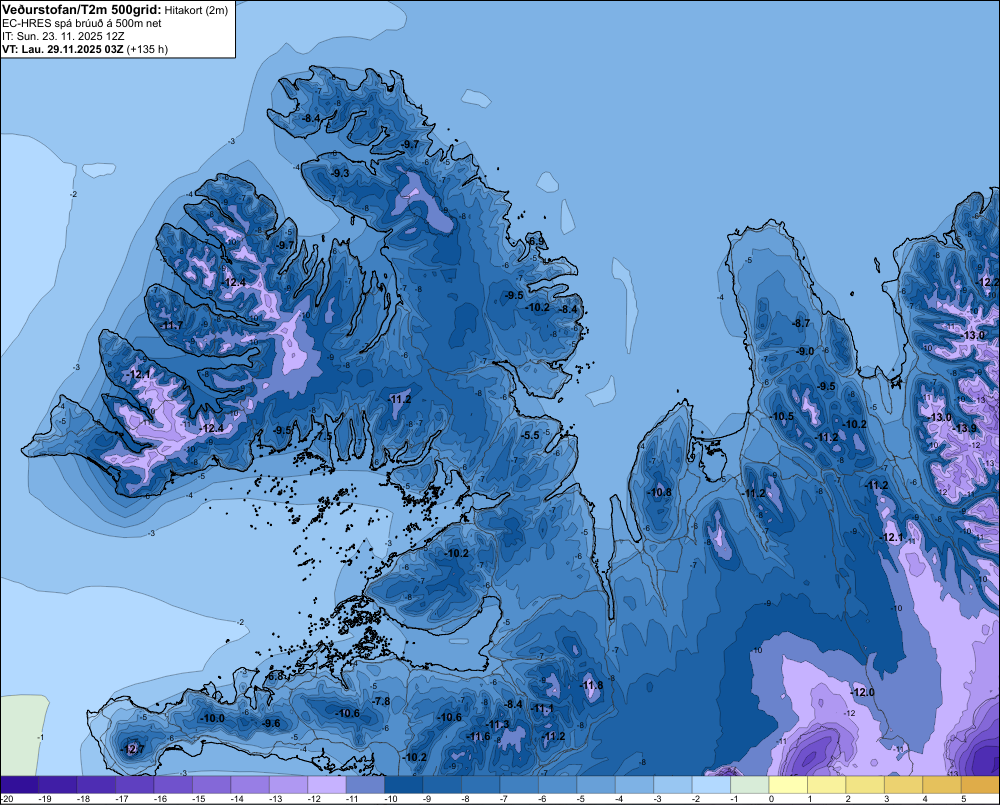The height and width of the screenshot is (805, 1000).
Task: Click the -10.0 temperature value on the map
Action: coord(213,718)
